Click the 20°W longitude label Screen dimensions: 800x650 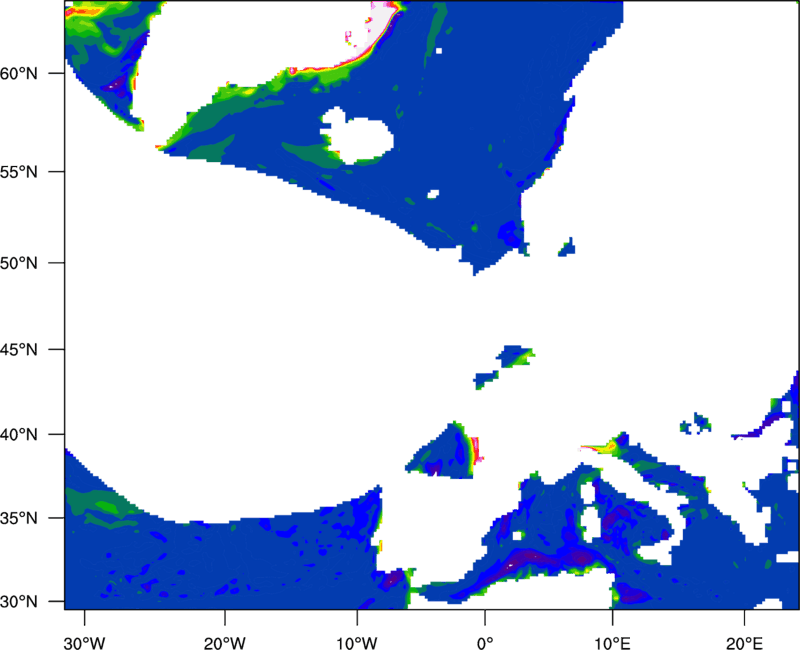(x=225, y=643)
